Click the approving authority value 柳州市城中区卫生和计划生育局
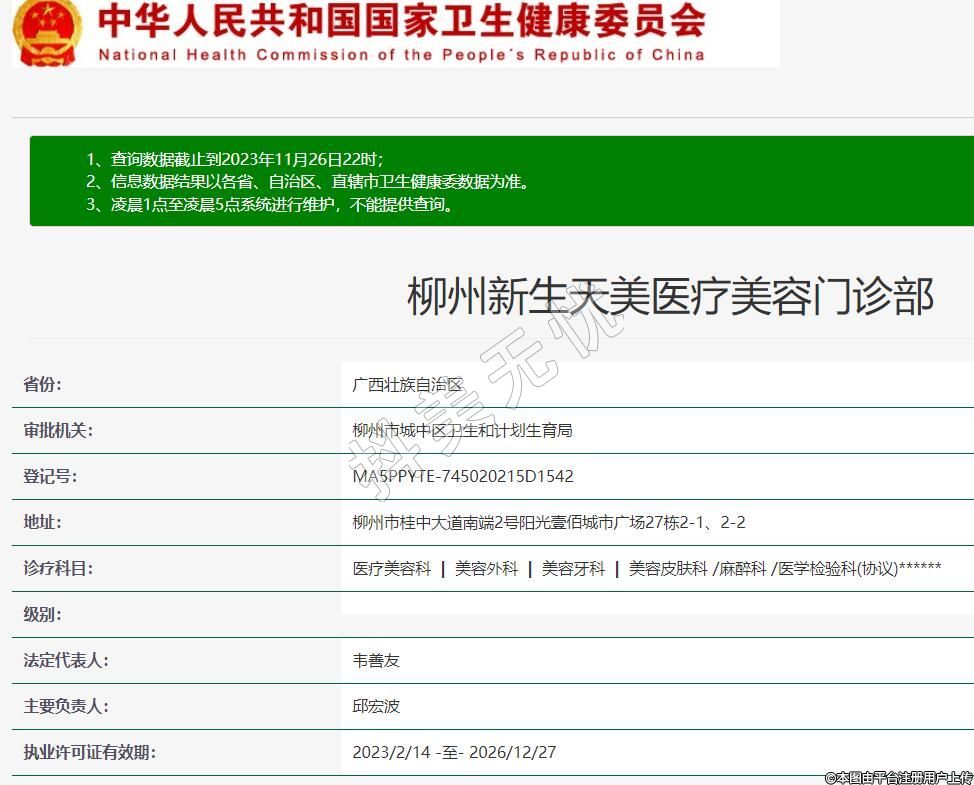 tap(462, 431)
